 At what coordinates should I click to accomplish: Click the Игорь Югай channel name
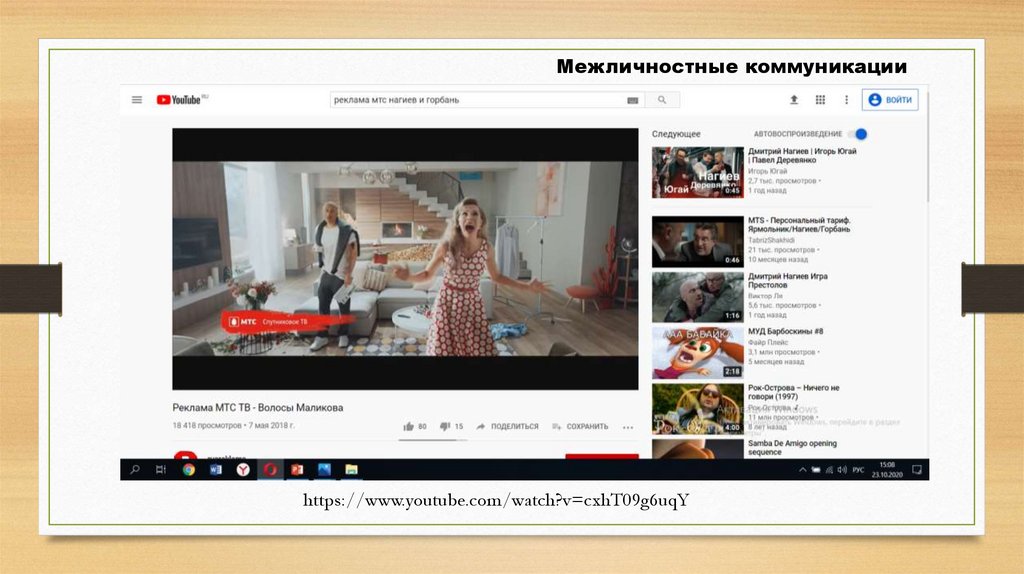pos(767,171)
